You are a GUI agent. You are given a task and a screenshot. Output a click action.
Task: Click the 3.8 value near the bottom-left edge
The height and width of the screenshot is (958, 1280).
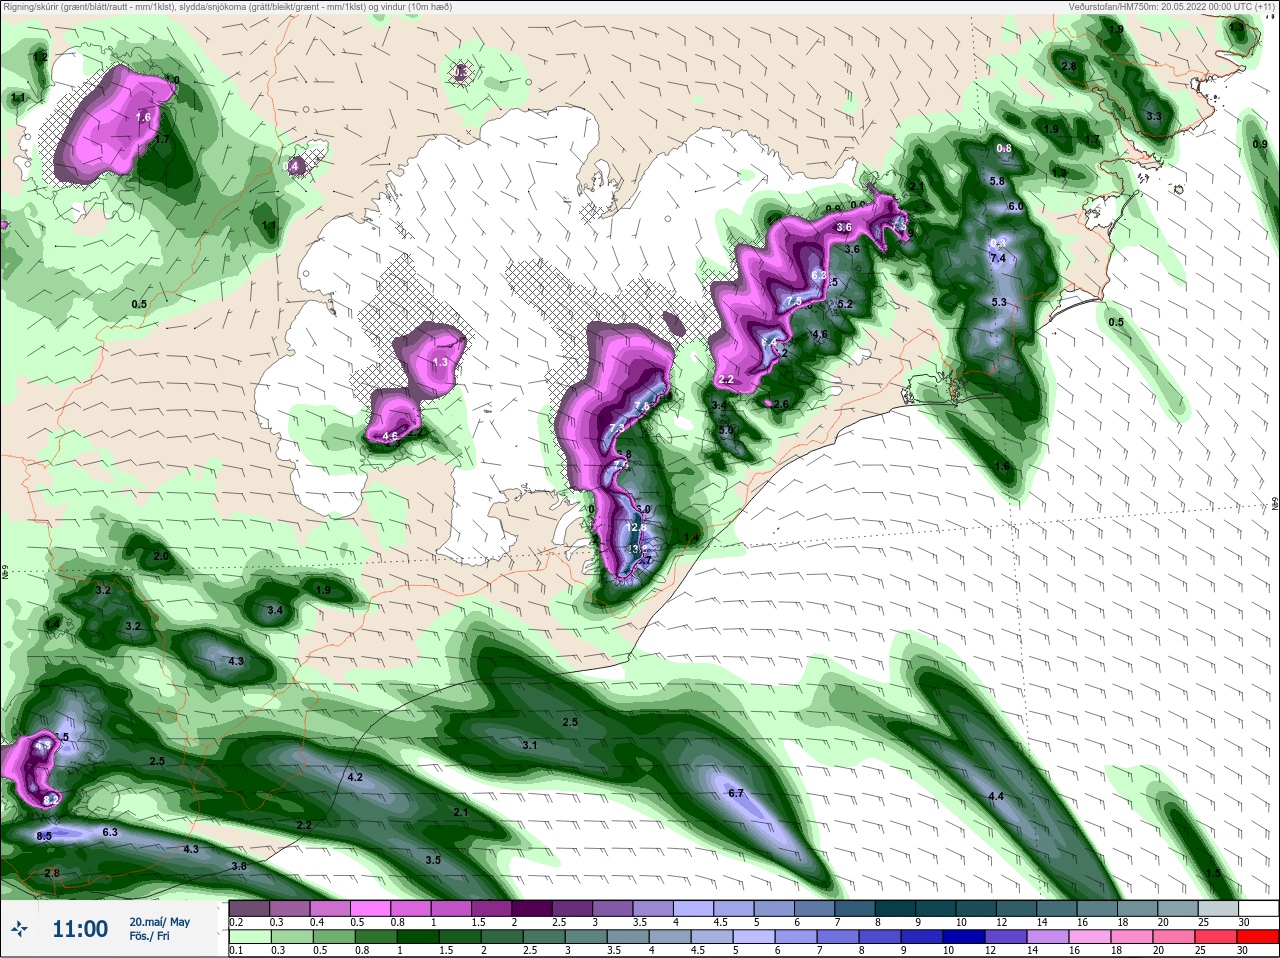point(239,866)
